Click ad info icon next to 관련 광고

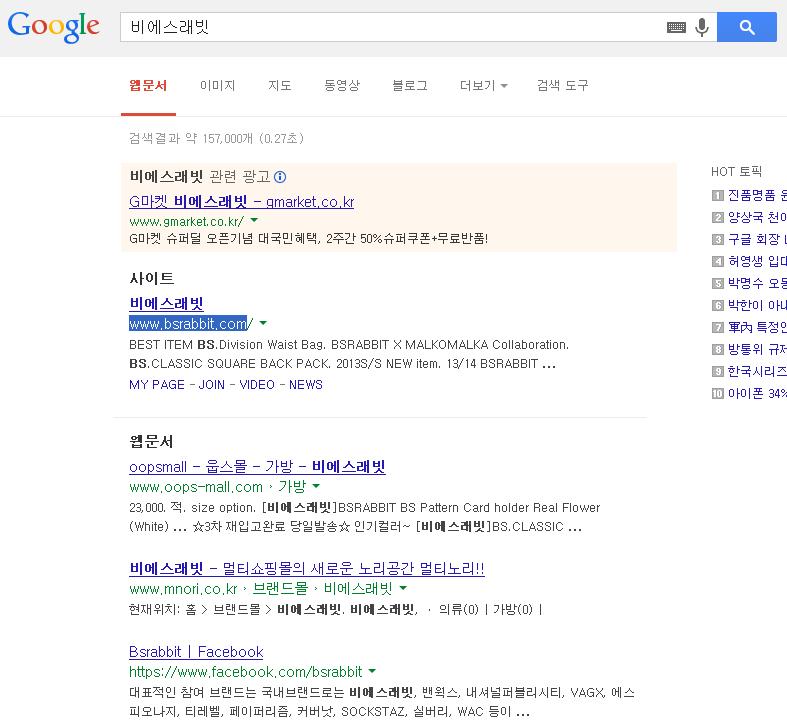point(280,177)
